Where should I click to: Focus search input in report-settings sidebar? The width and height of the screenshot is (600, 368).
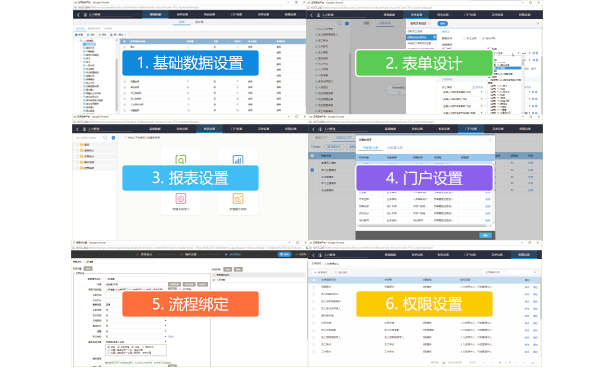click(88, 138)
